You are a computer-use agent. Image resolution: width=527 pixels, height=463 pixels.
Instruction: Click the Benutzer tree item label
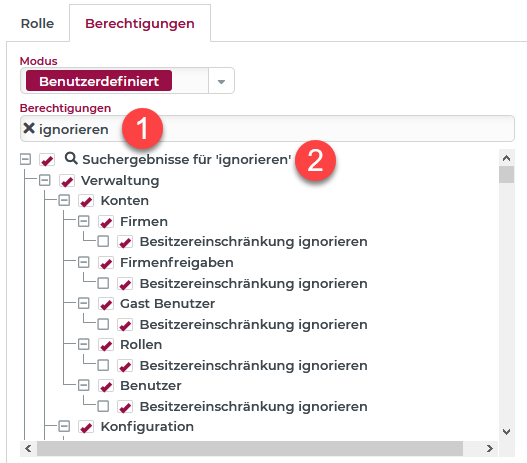151,386
